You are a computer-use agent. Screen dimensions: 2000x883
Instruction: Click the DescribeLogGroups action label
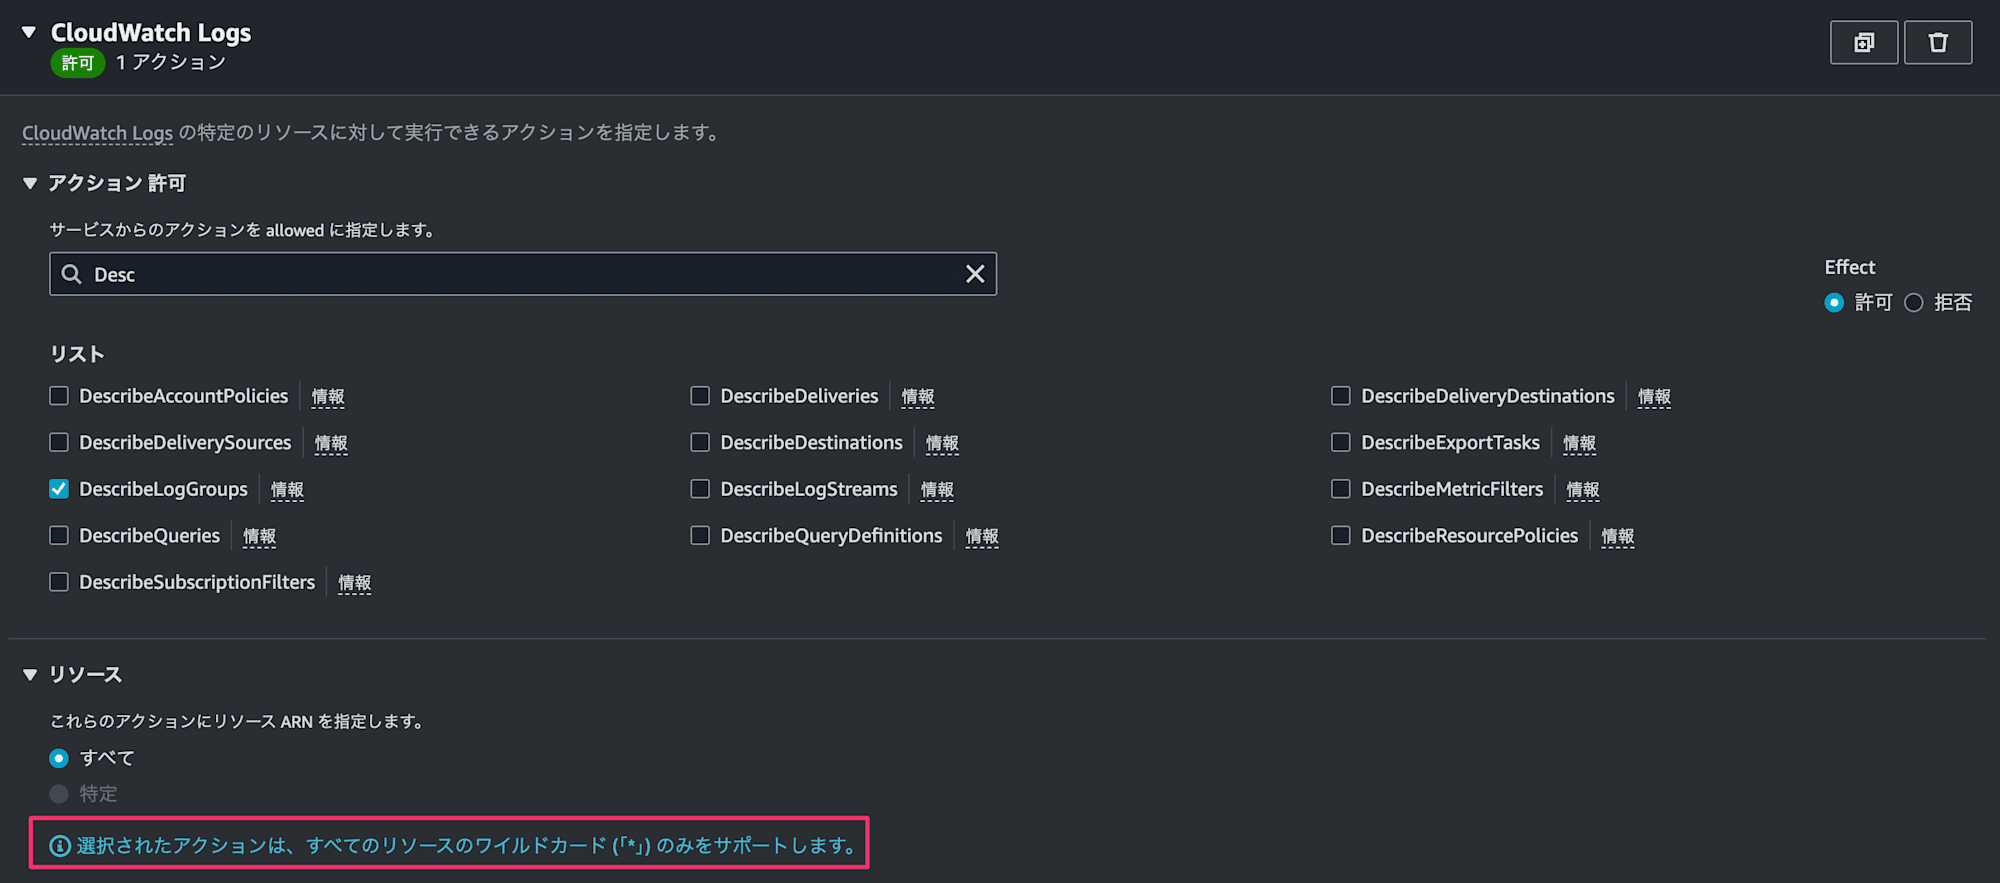point(164,489)
